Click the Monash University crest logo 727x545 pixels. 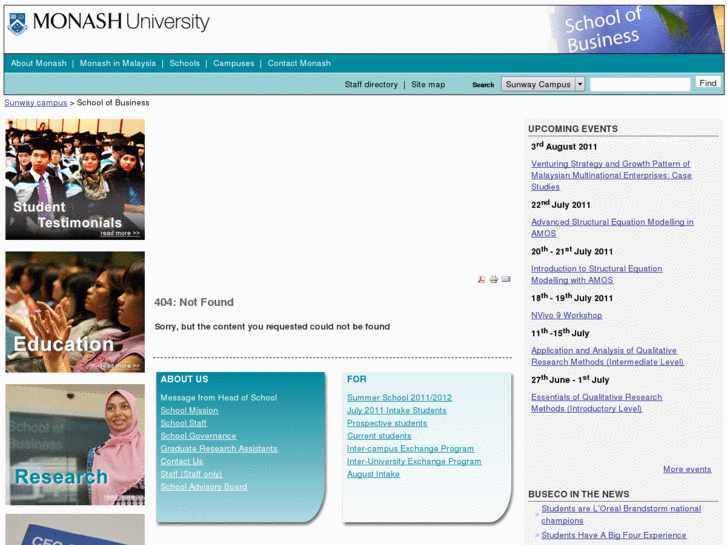tap(18, 23)
